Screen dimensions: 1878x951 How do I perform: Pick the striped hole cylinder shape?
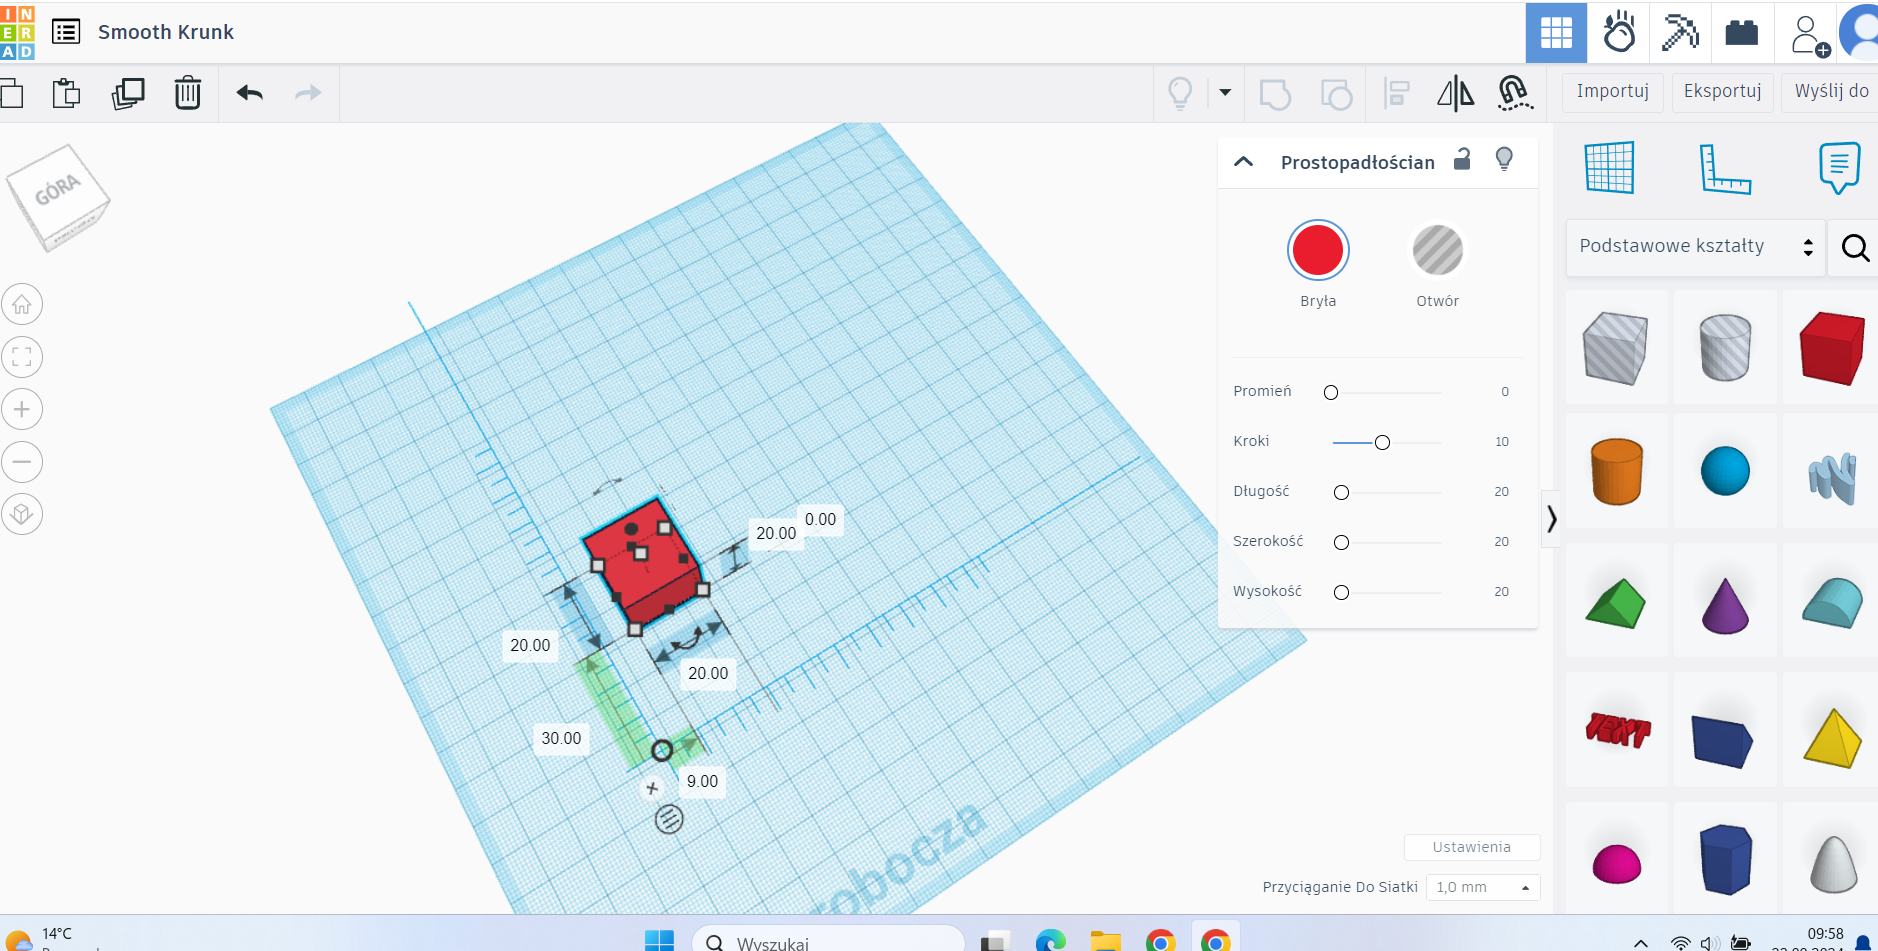pyautogui.click(x=1725, y=348)
